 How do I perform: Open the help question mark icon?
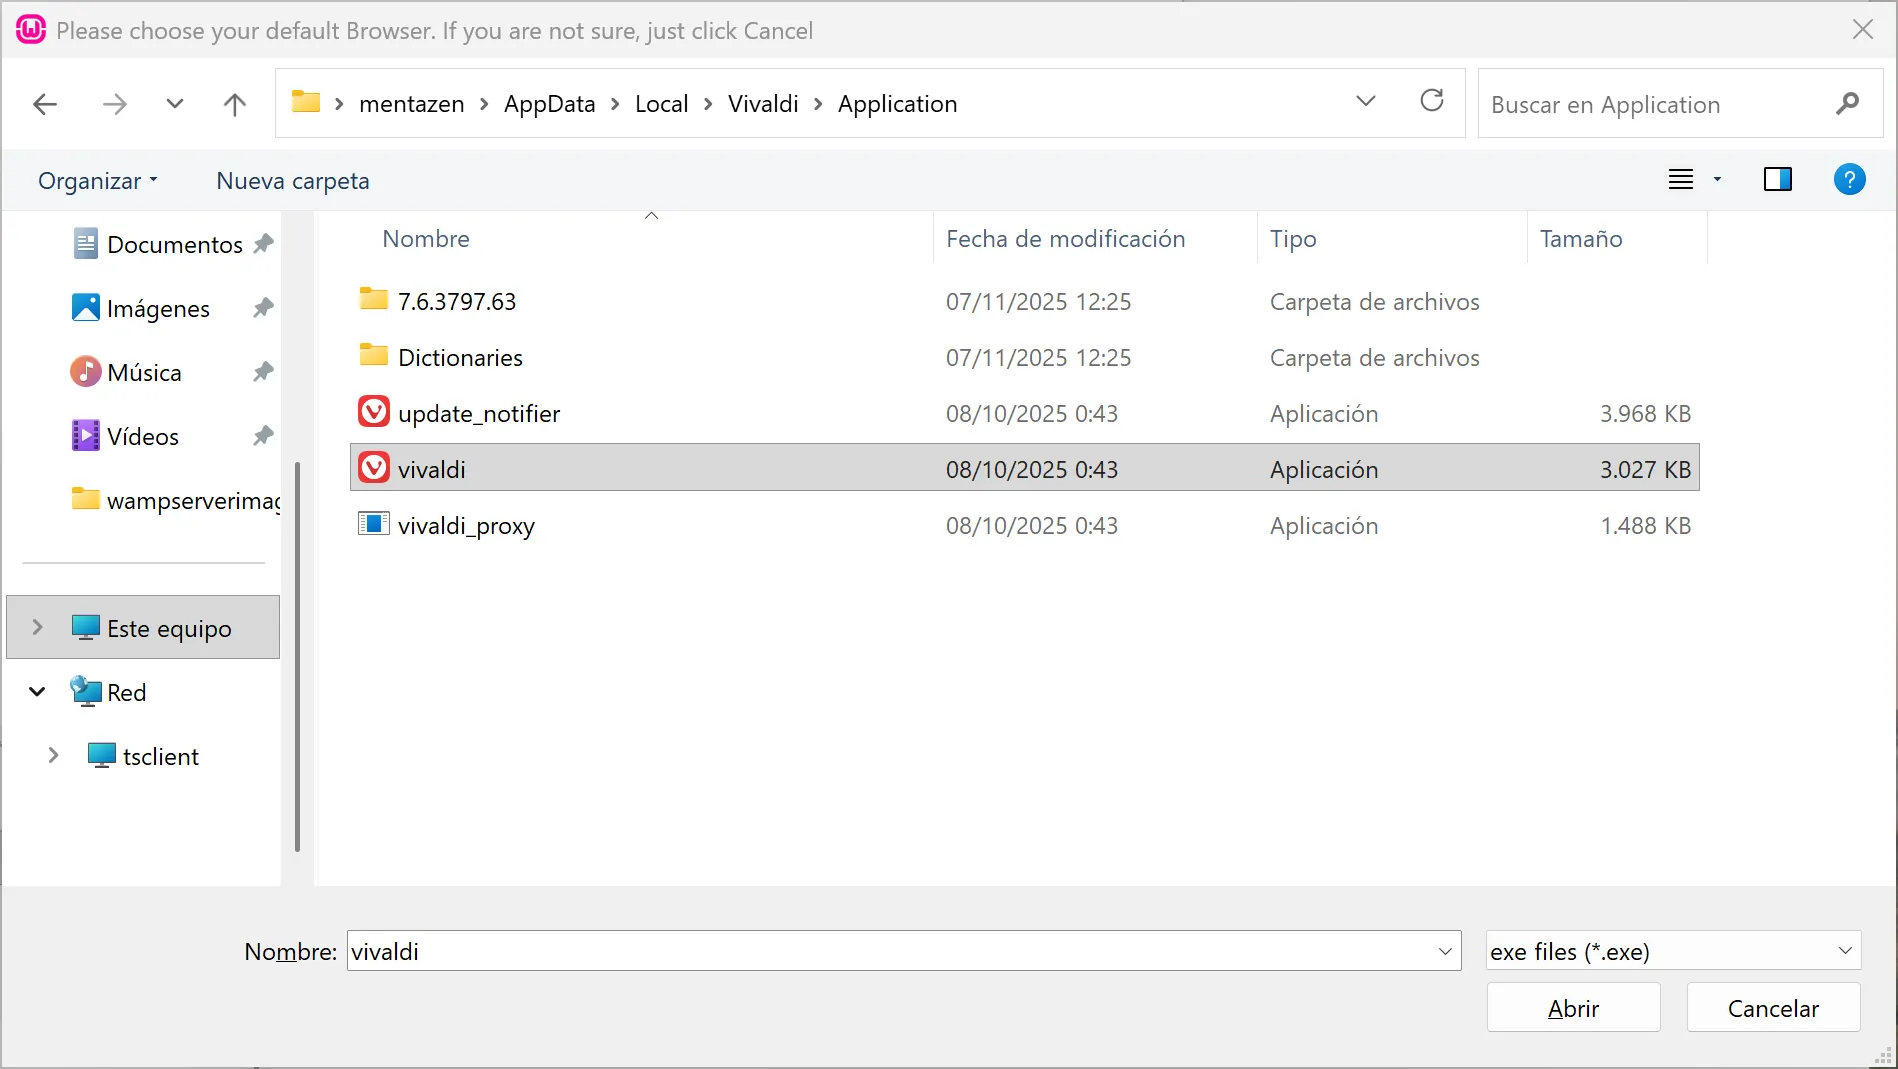pos(1848,180)
